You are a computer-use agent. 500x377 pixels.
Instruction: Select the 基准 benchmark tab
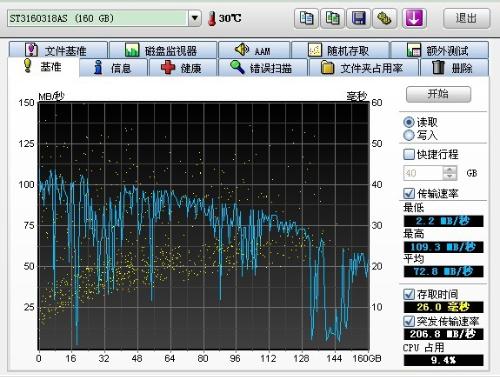(x=43, y=67)
